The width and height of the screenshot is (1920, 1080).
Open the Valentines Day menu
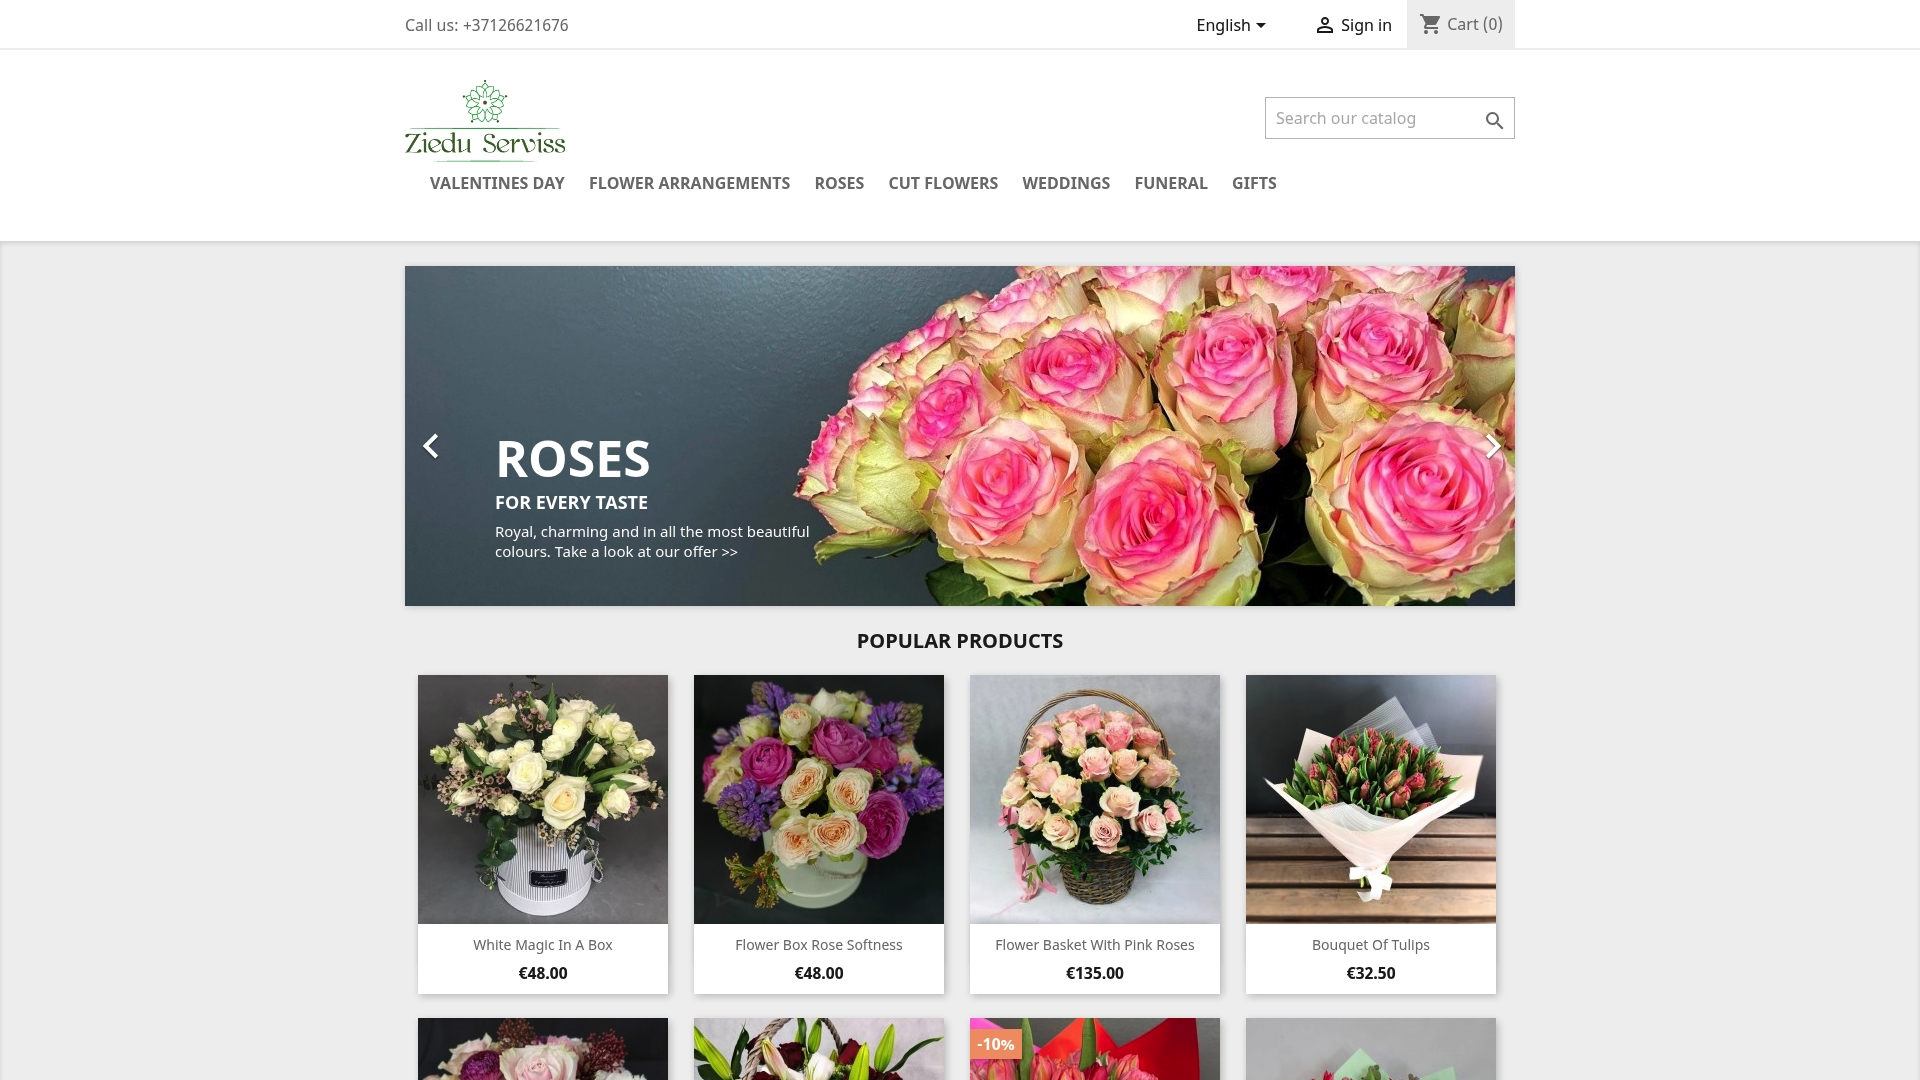click(497, 183)
